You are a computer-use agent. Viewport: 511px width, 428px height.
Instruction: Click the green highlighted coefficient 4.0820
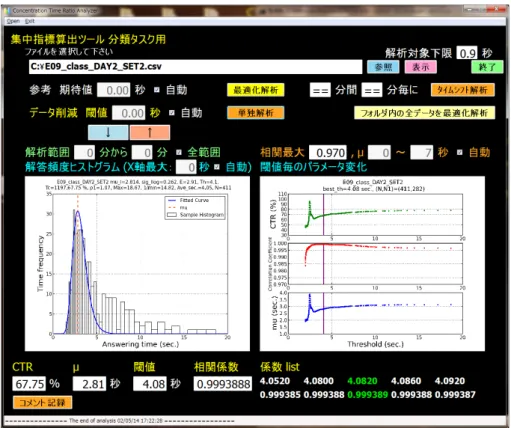362,381
